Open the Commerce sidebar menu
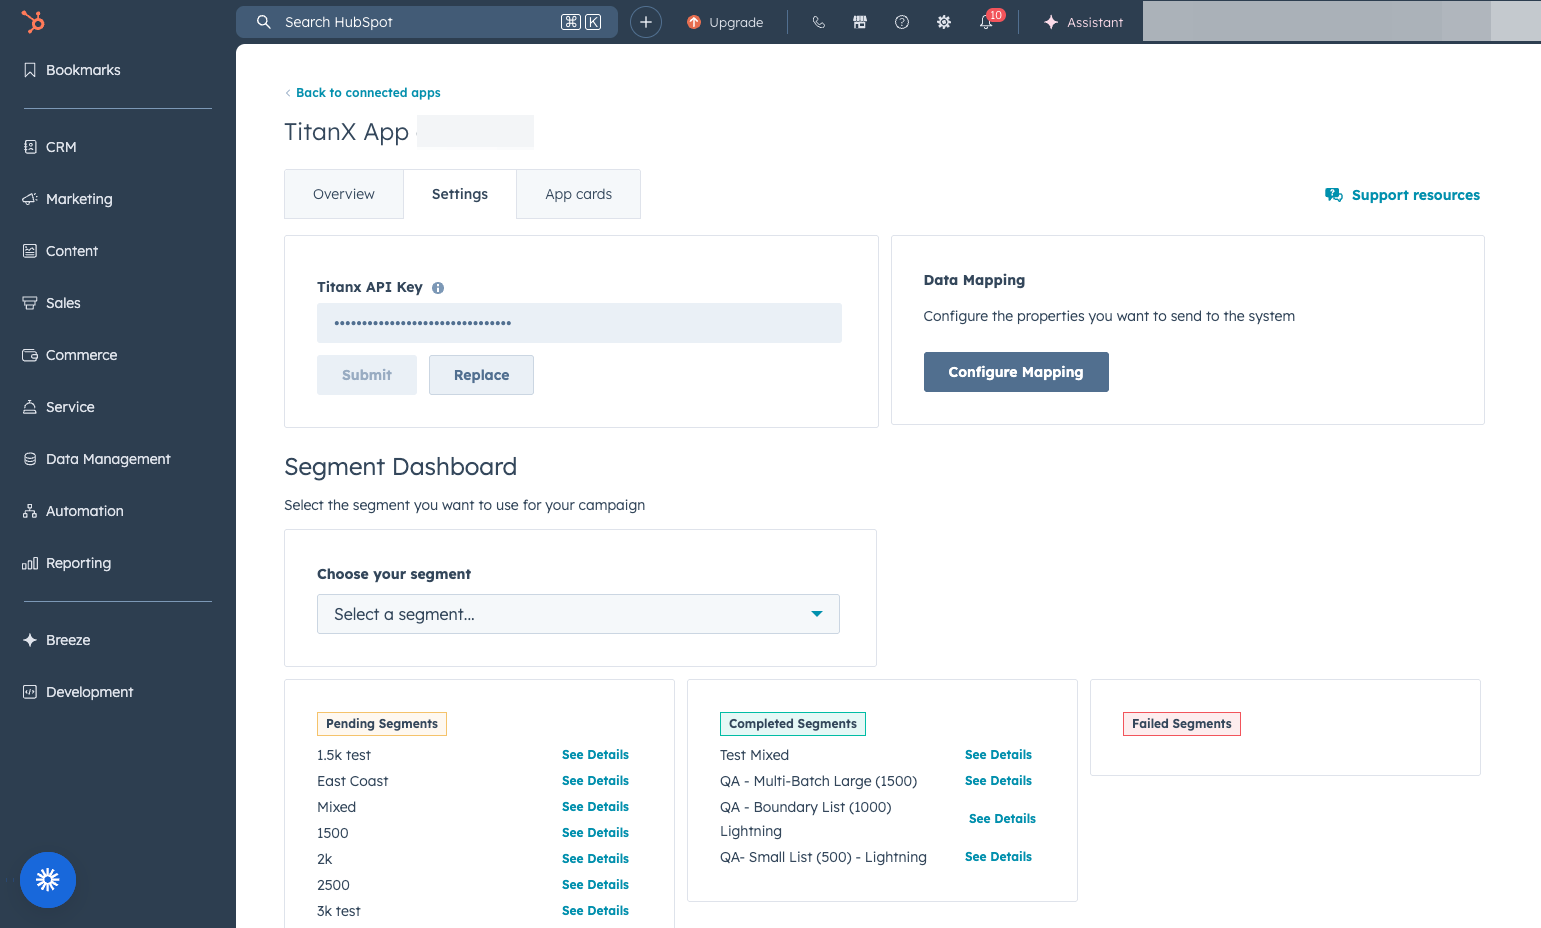This screenshot has width=1541, height=928. (70, 355)
